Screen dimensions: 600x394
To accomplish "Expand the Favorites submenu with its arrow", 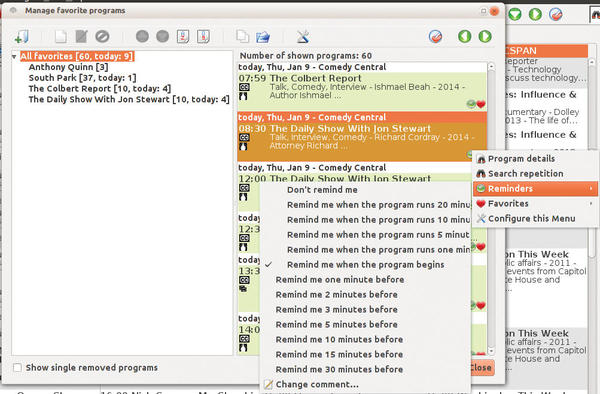I will tap(591, 204).
